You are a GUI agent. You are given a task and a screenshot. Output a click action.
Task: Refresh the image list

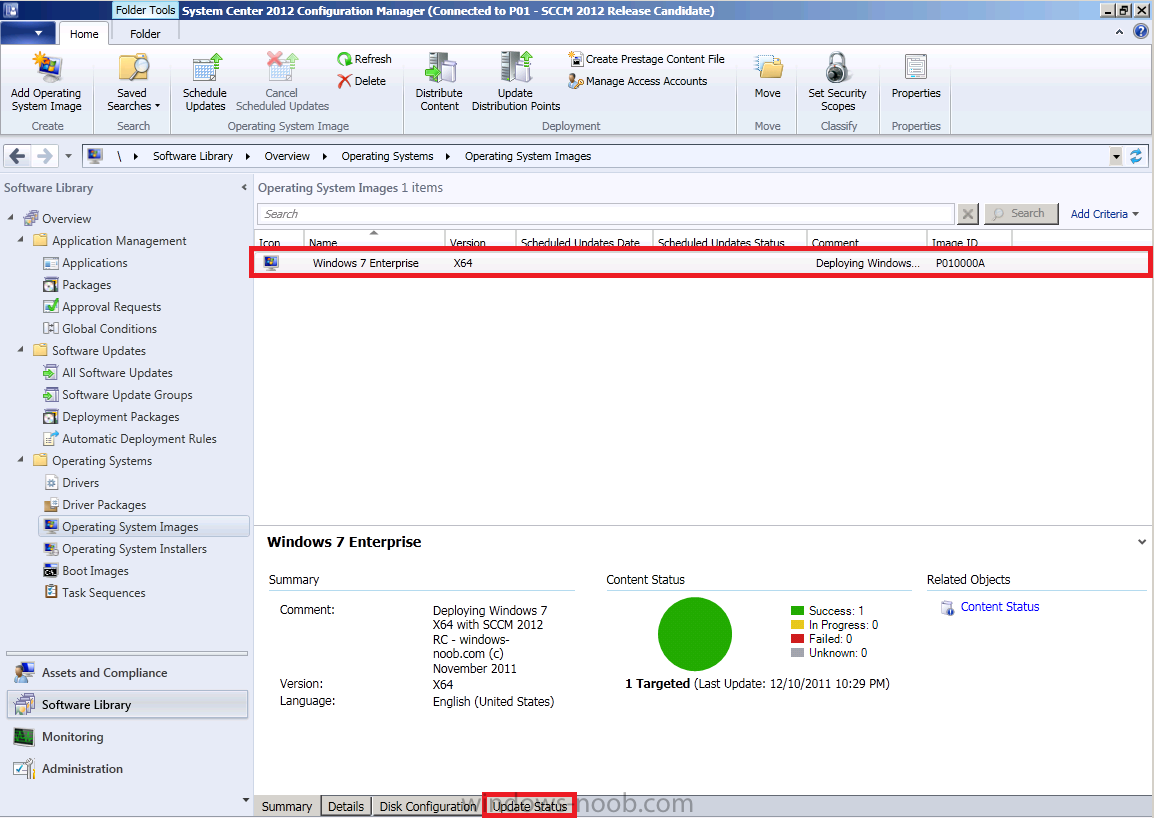coord(364,59)
